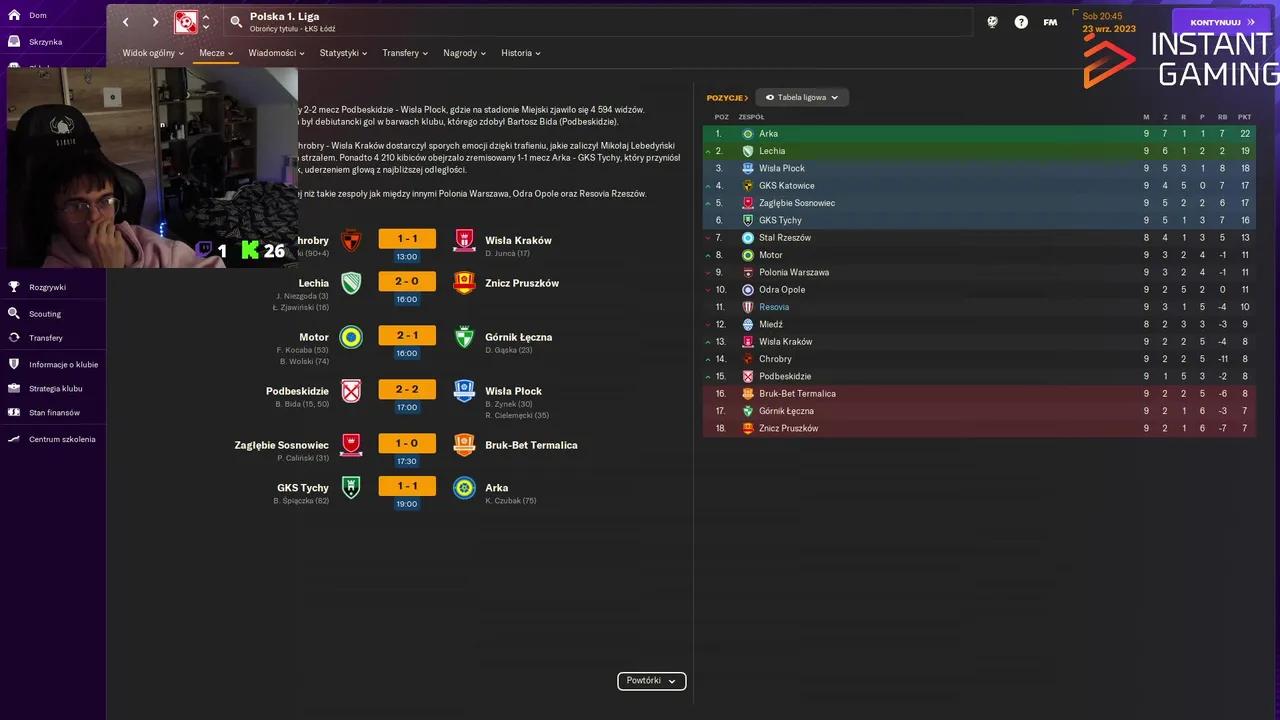Screen dimensions: 1280x720
Task: Click the green K score badge overlay
Action: click(249, 250)
